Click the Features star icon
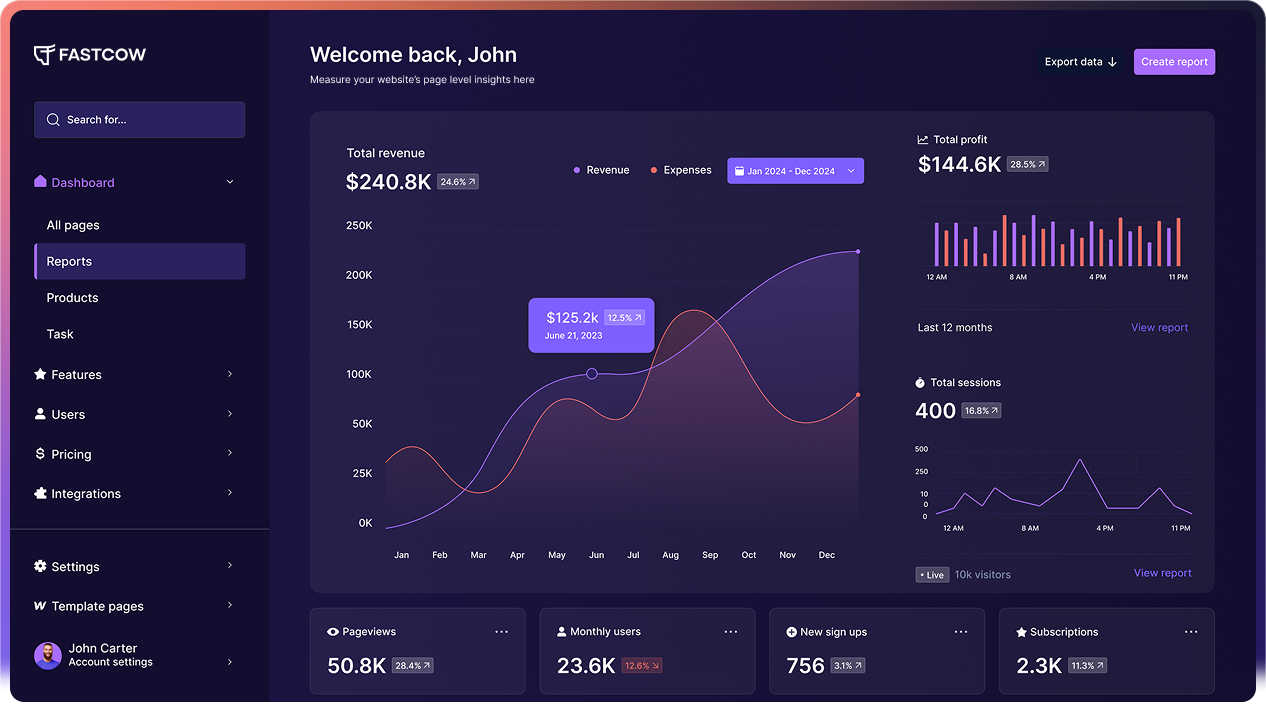The width and height of the screenshot is (1266, 712). pyautogui.click(x=38, y=374)
